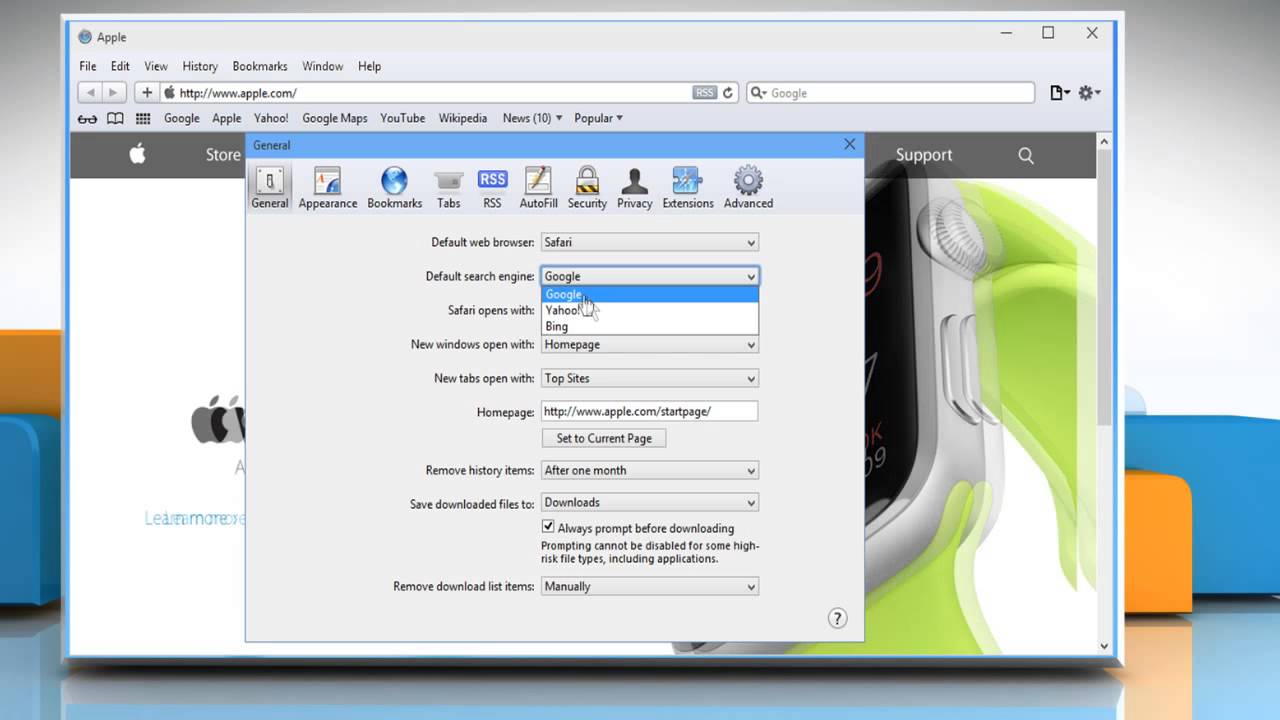1280x720 pixels.
Task: Collapse Default search engine dropdown
Action: [649, 276]
